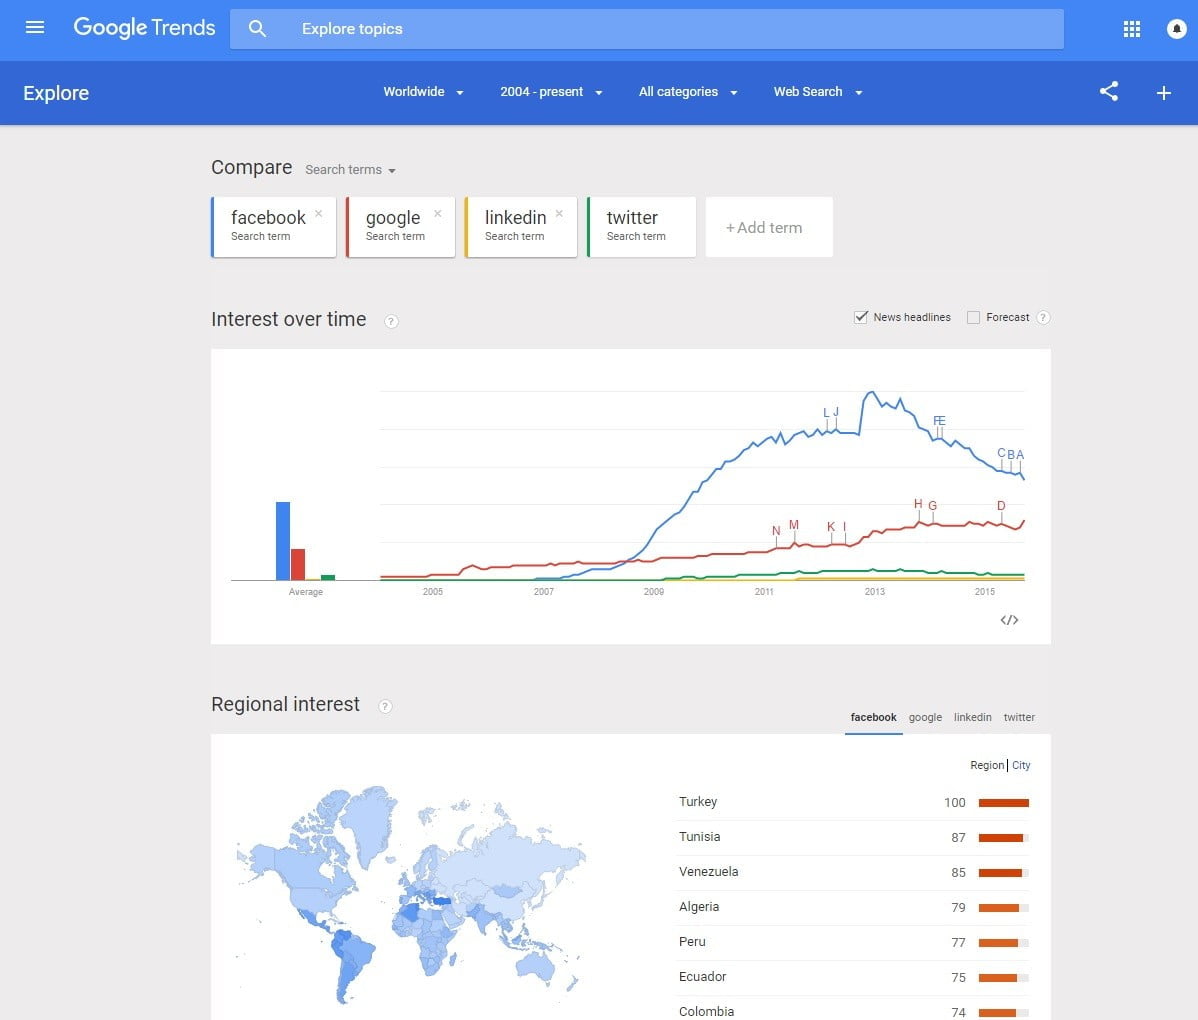
Task: Open help for Interest over time
Action: coord(391,322)
